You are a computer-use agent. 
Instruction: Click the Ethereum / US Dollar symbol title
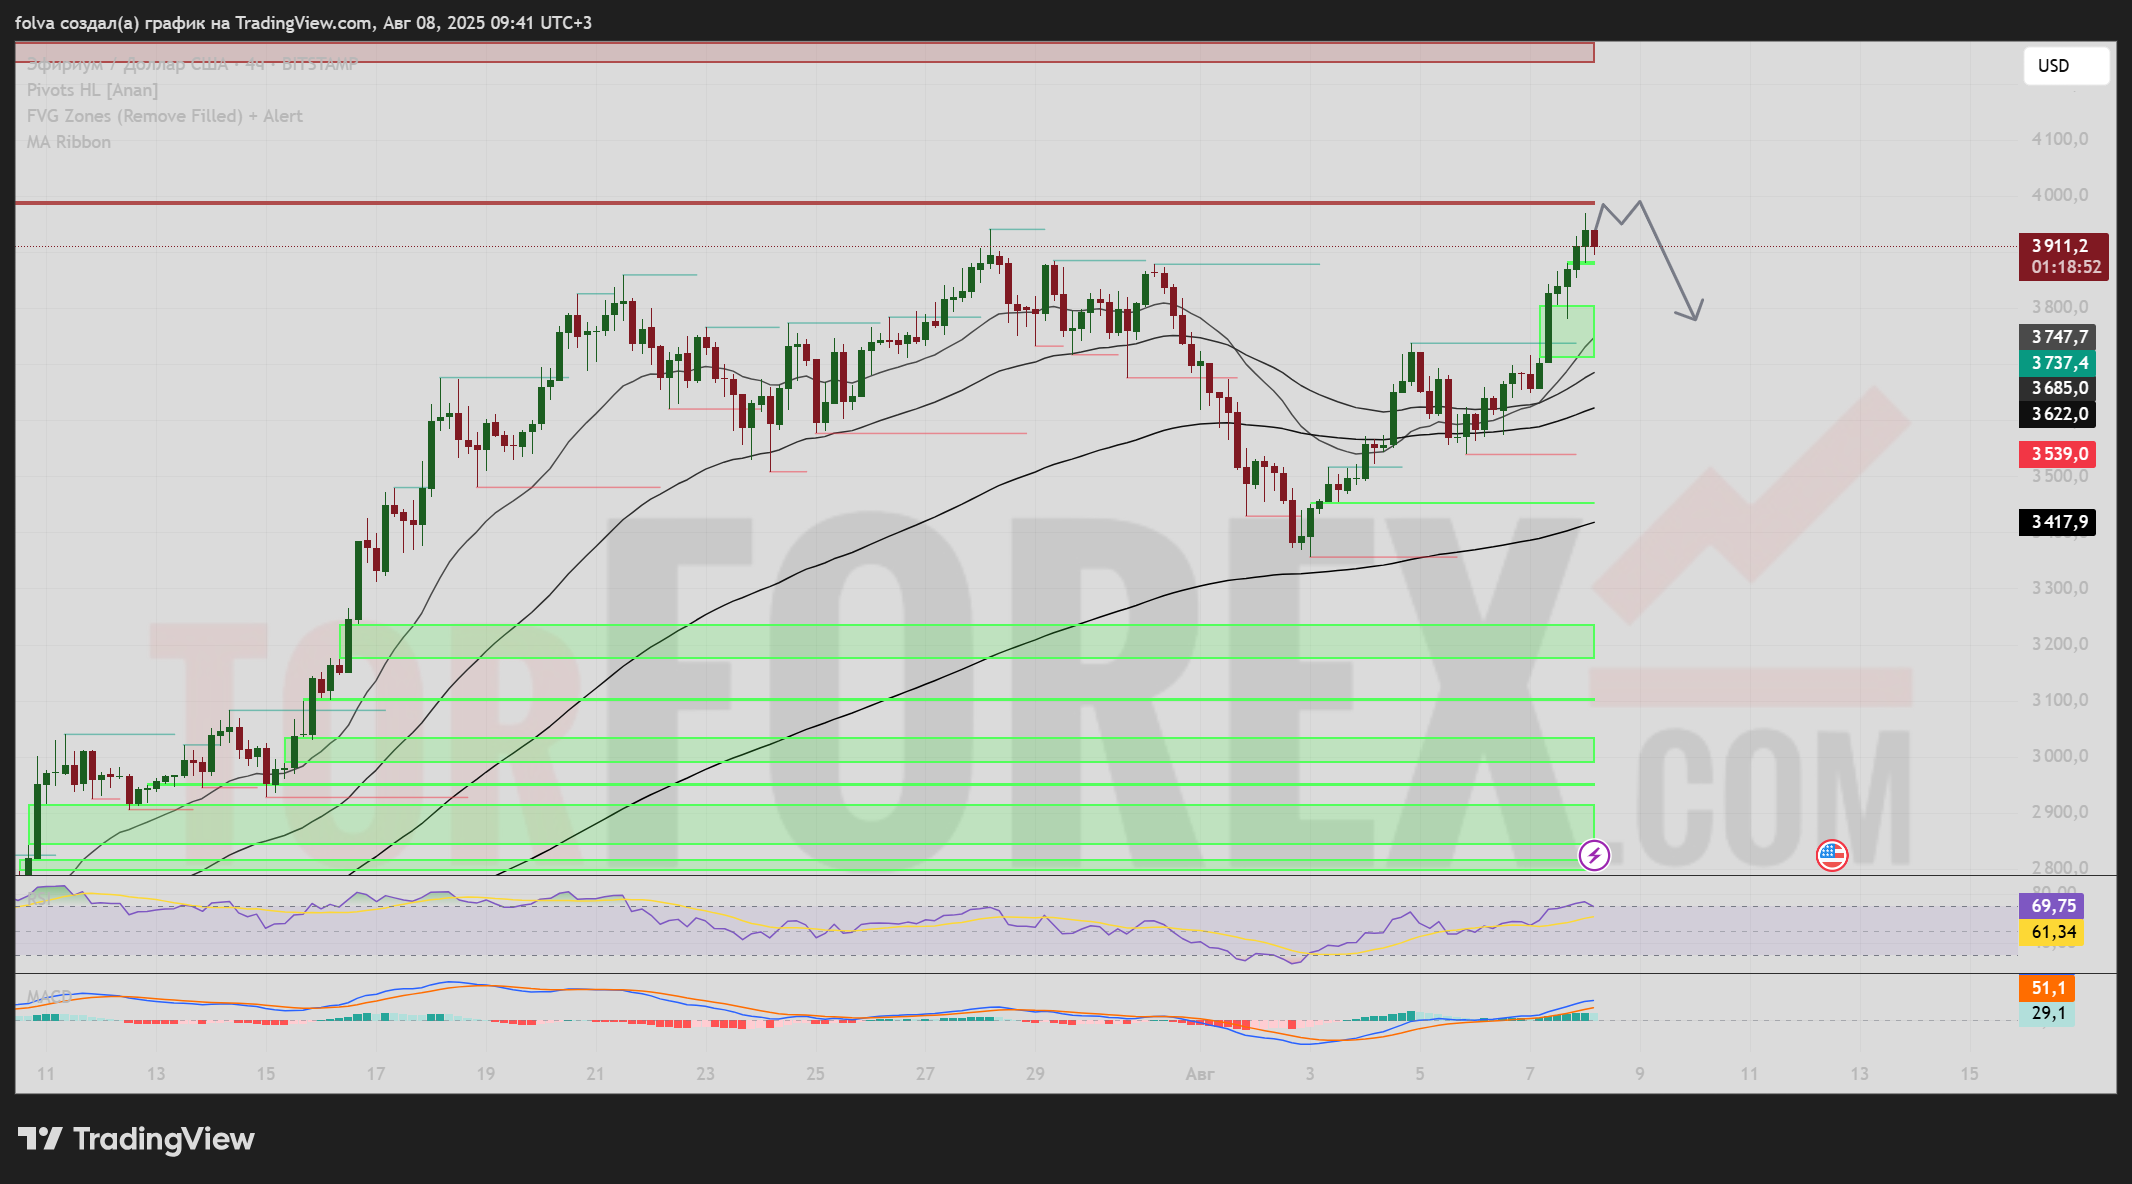coord(190,65)
